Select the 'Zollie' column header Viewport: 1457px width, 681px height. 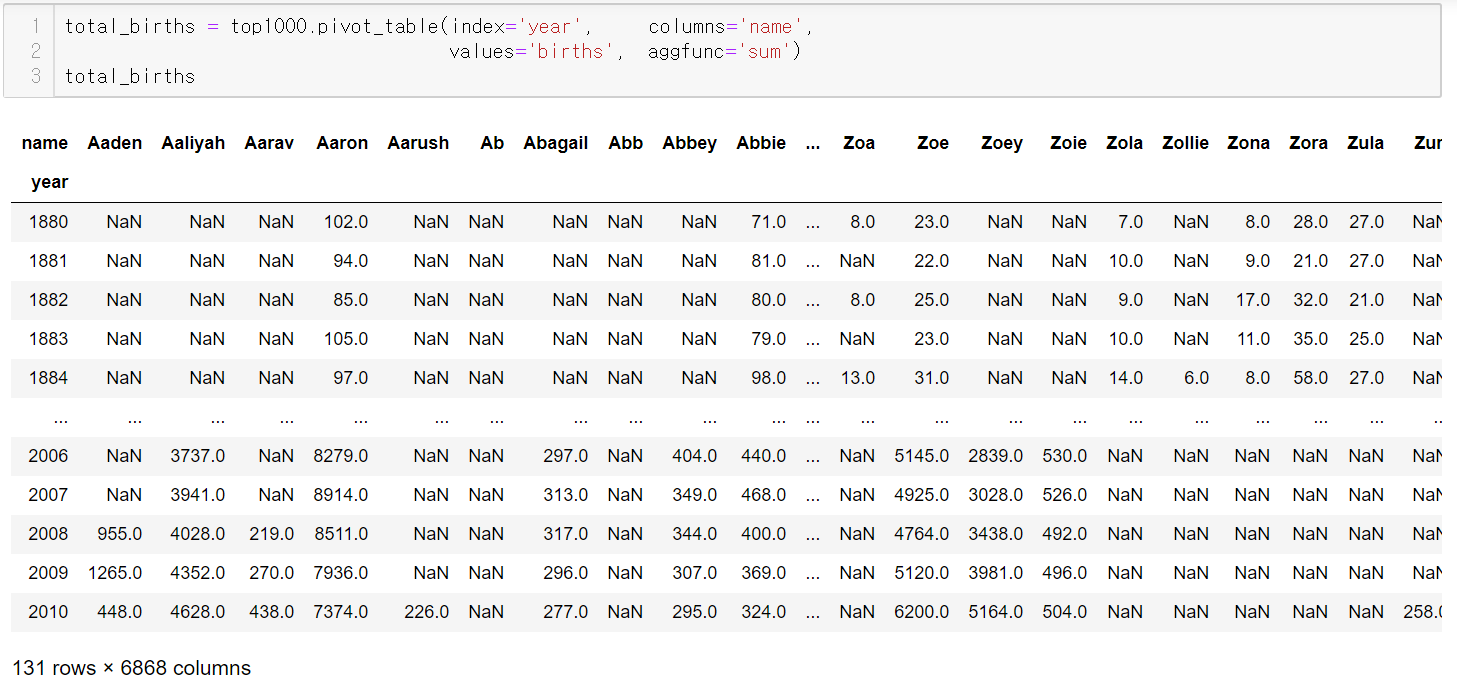(x=1185, y=143)
